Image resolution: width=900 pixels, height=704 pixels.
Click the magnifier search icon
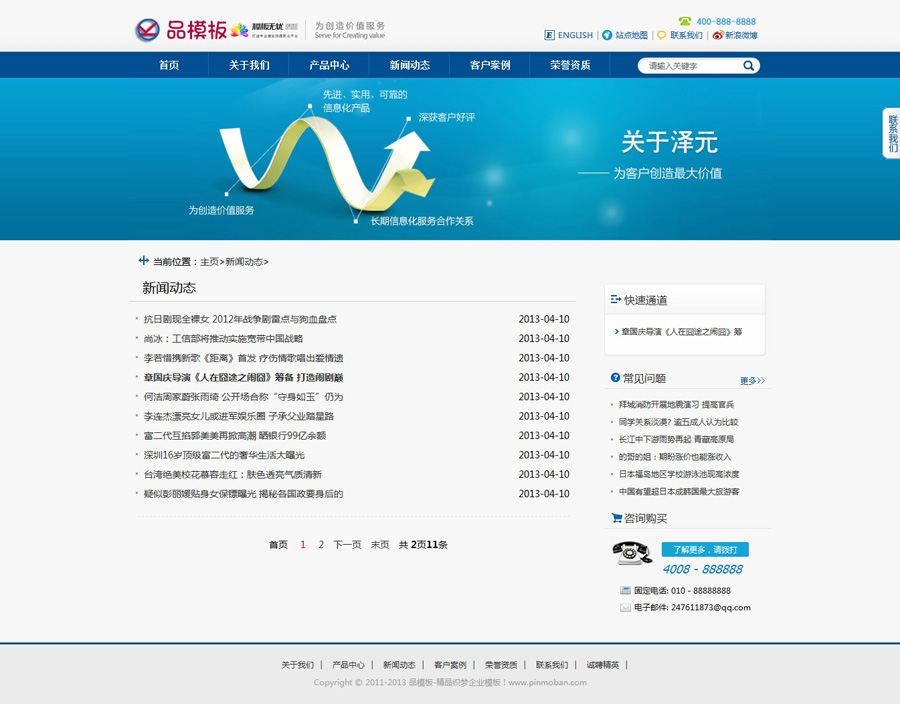tap(748, 66)
